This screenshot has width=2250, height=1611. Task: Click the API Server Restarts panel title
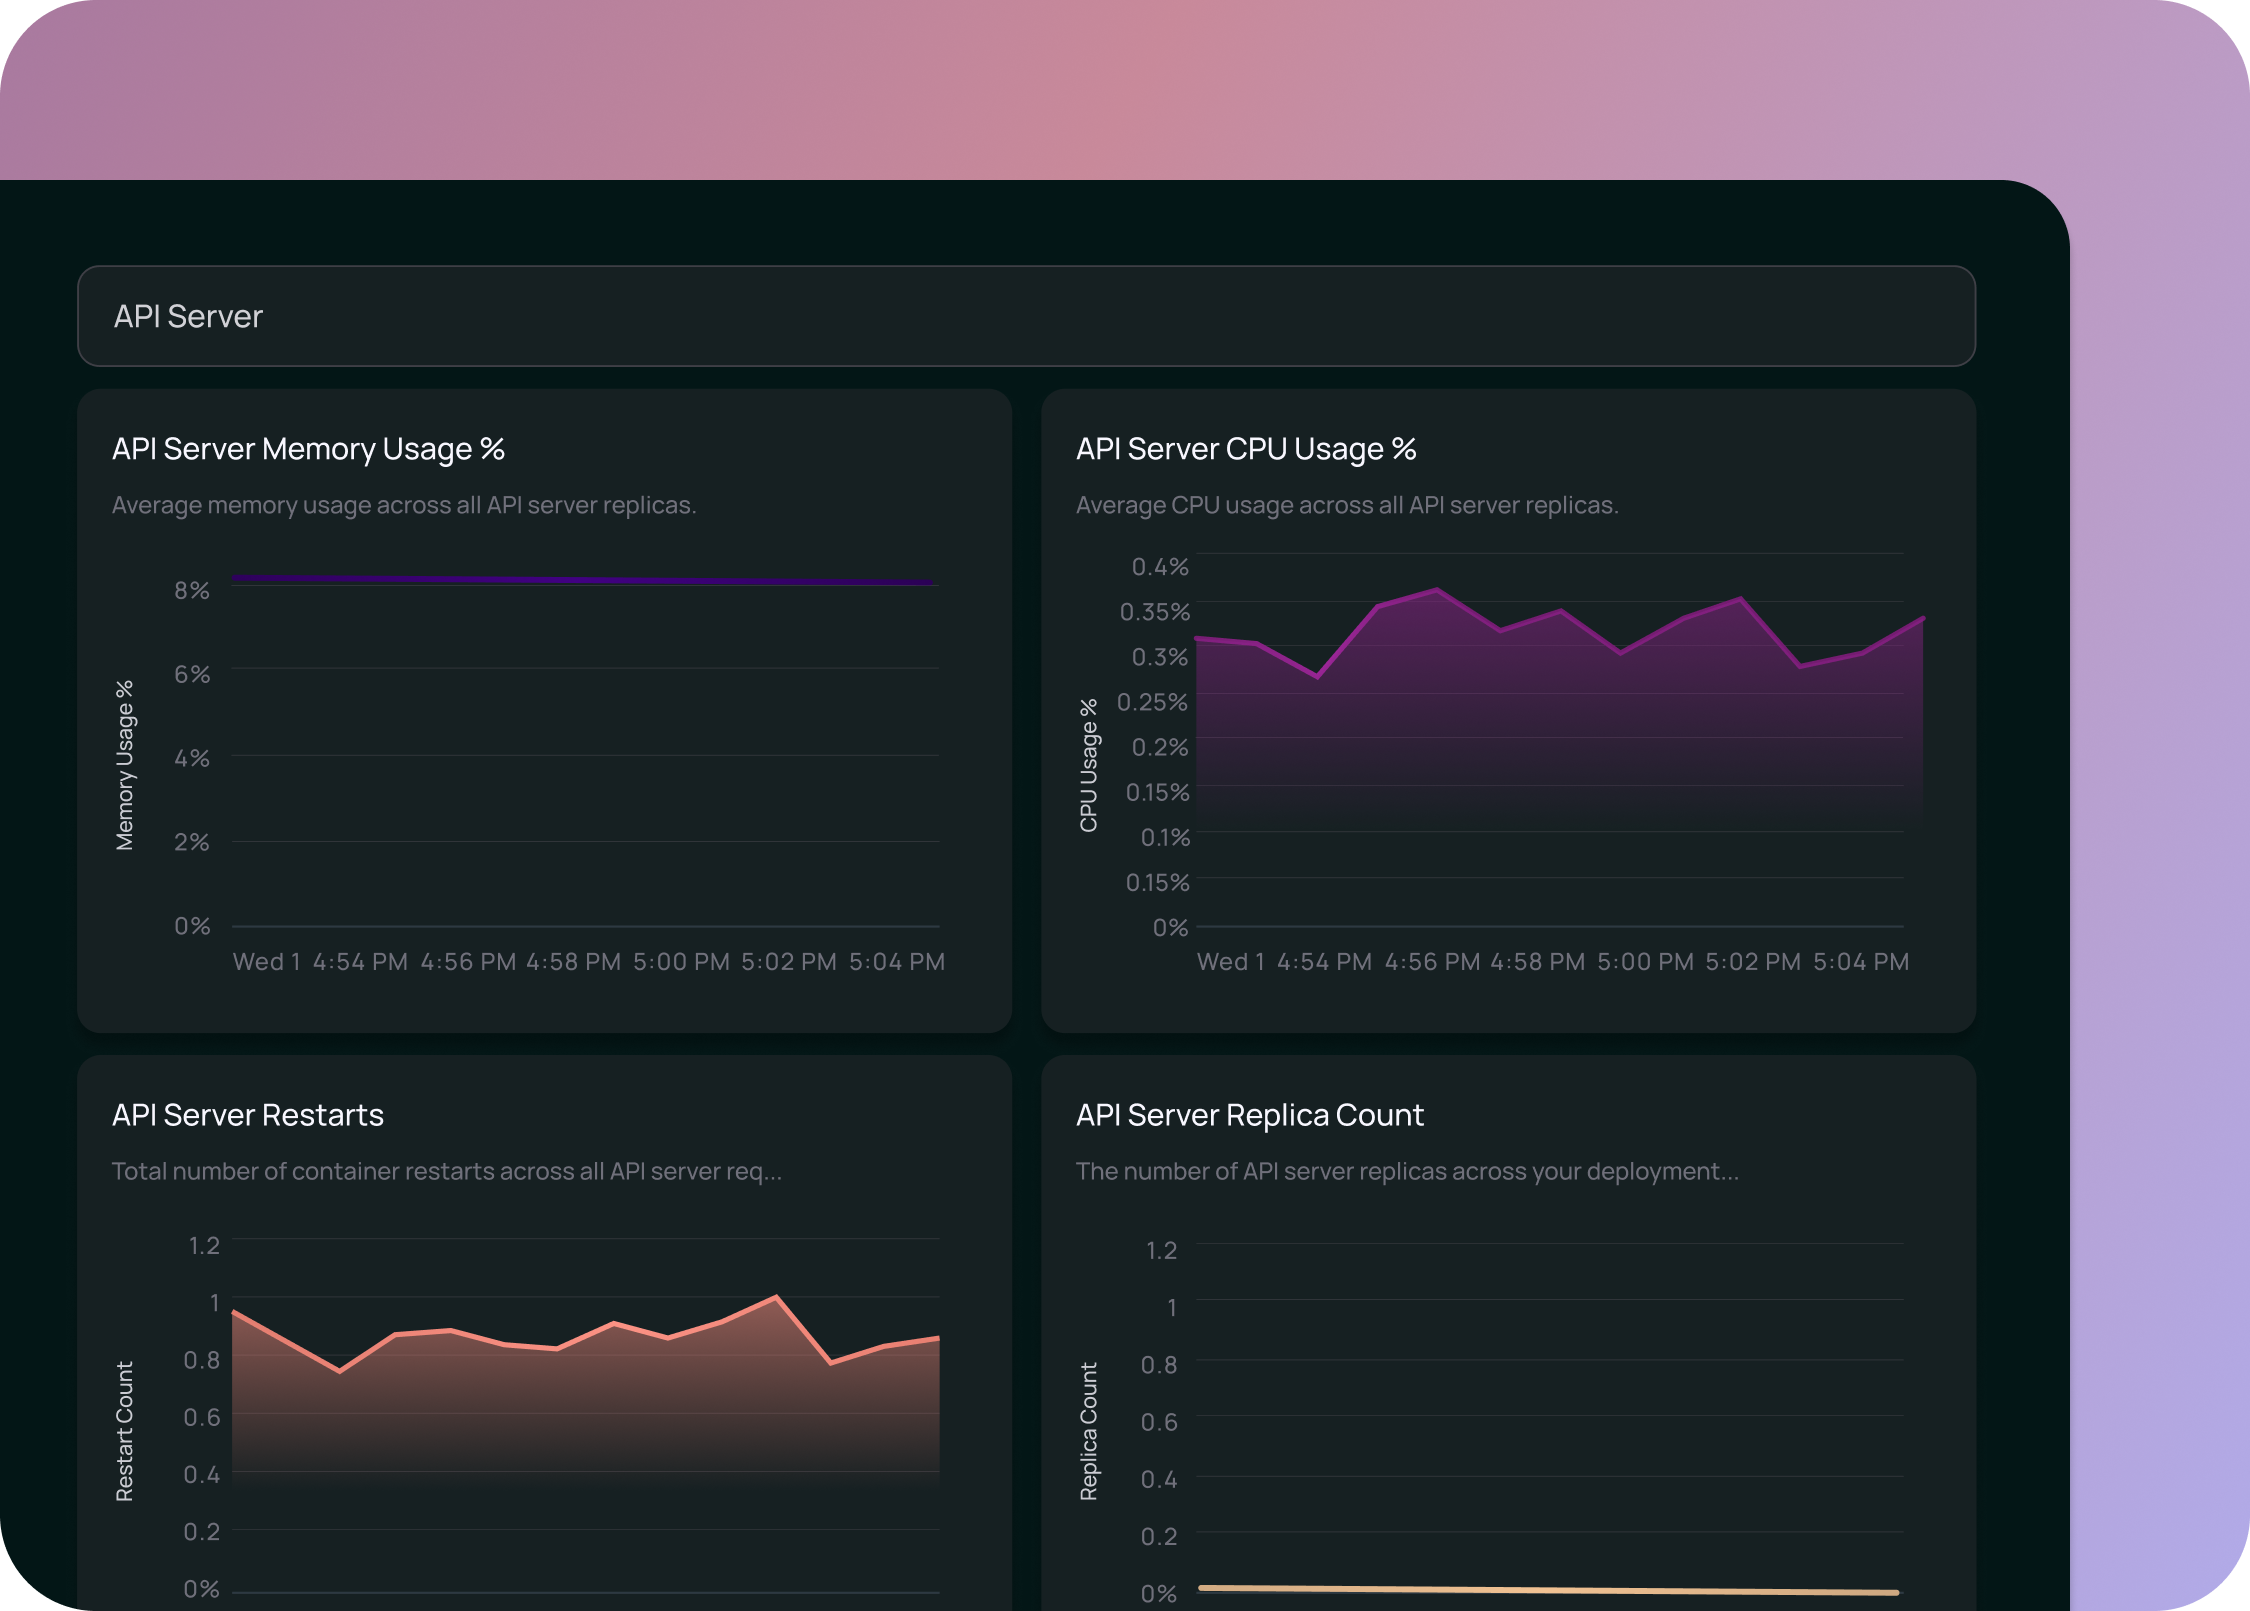pos(248,1115)
